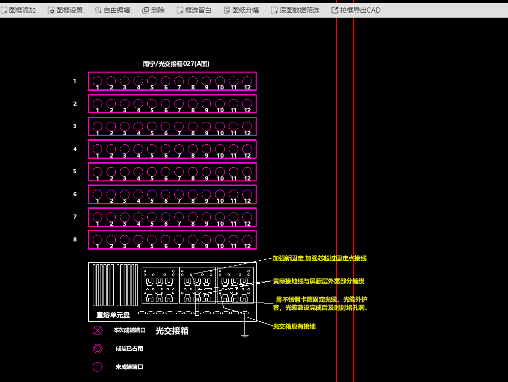Select the 删除 delete tool

[x=153, y=10]
